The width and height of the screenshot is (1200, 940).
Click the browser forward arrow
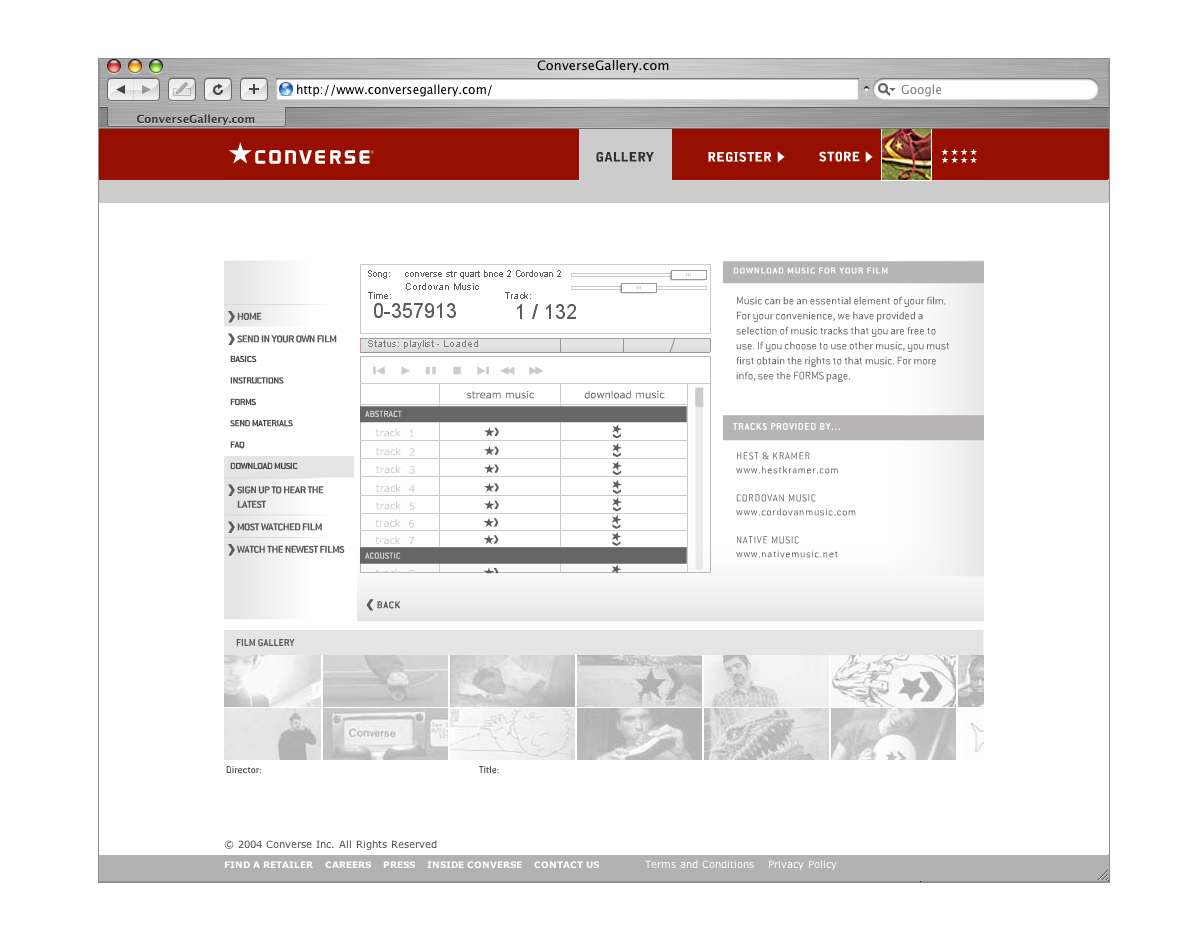(x=147, y=89)
